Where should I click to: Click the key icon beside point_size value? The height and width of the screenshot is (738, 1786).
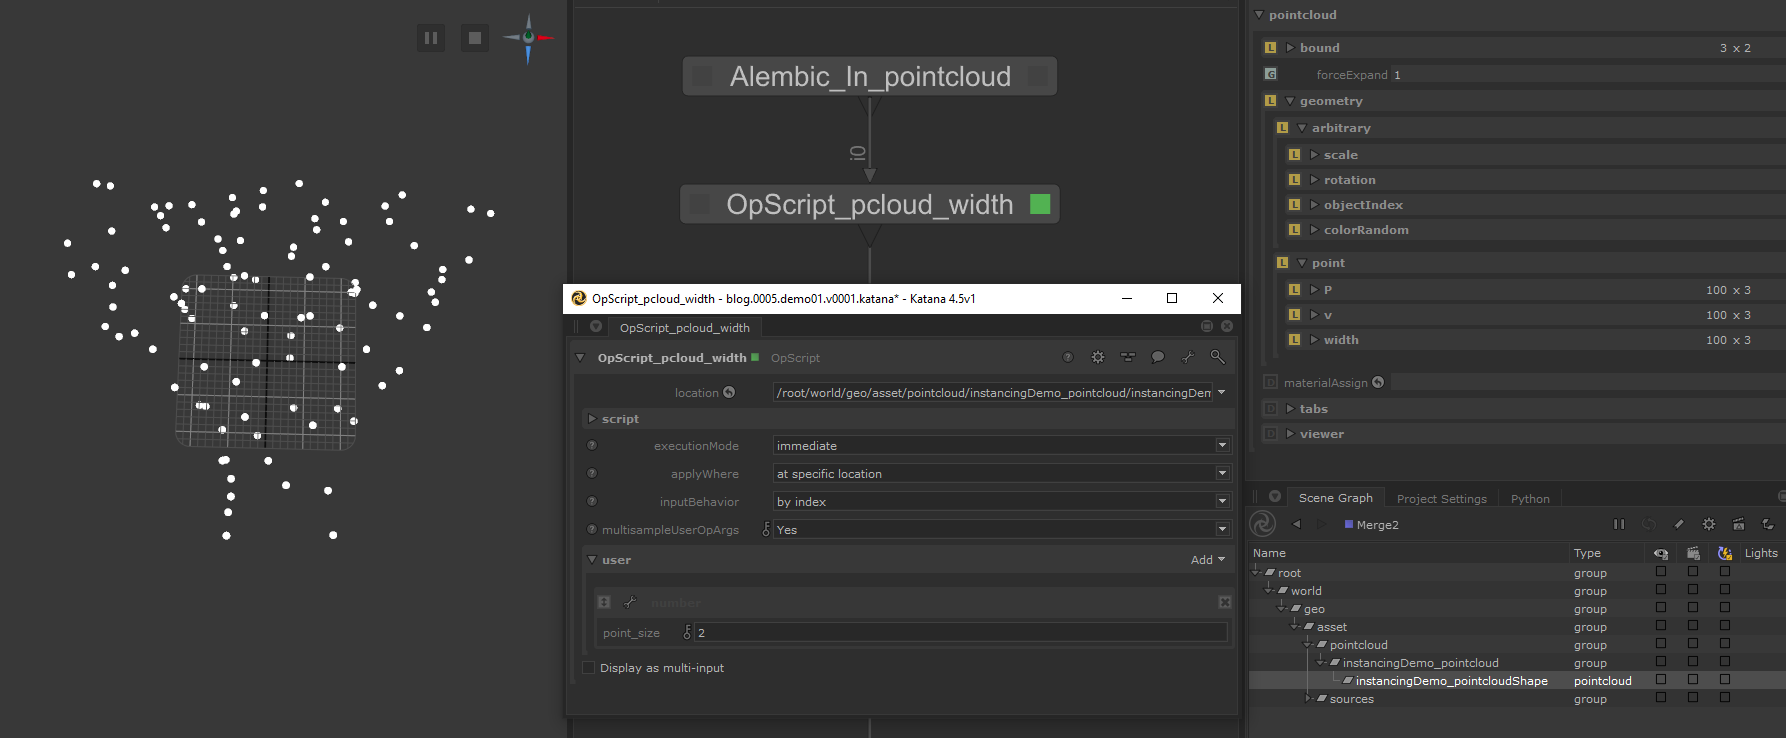pyautogui.click(x=687, y=632)
